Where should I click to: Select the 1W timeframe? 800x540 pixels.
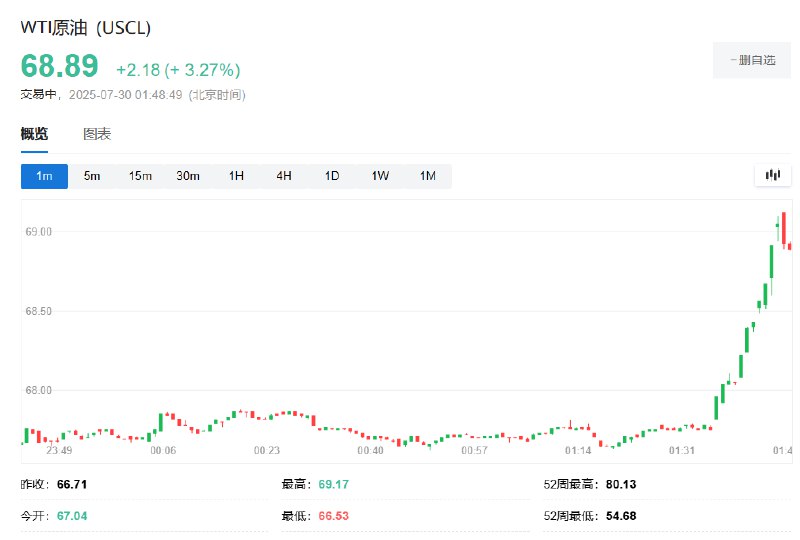[x=380, y=176]
